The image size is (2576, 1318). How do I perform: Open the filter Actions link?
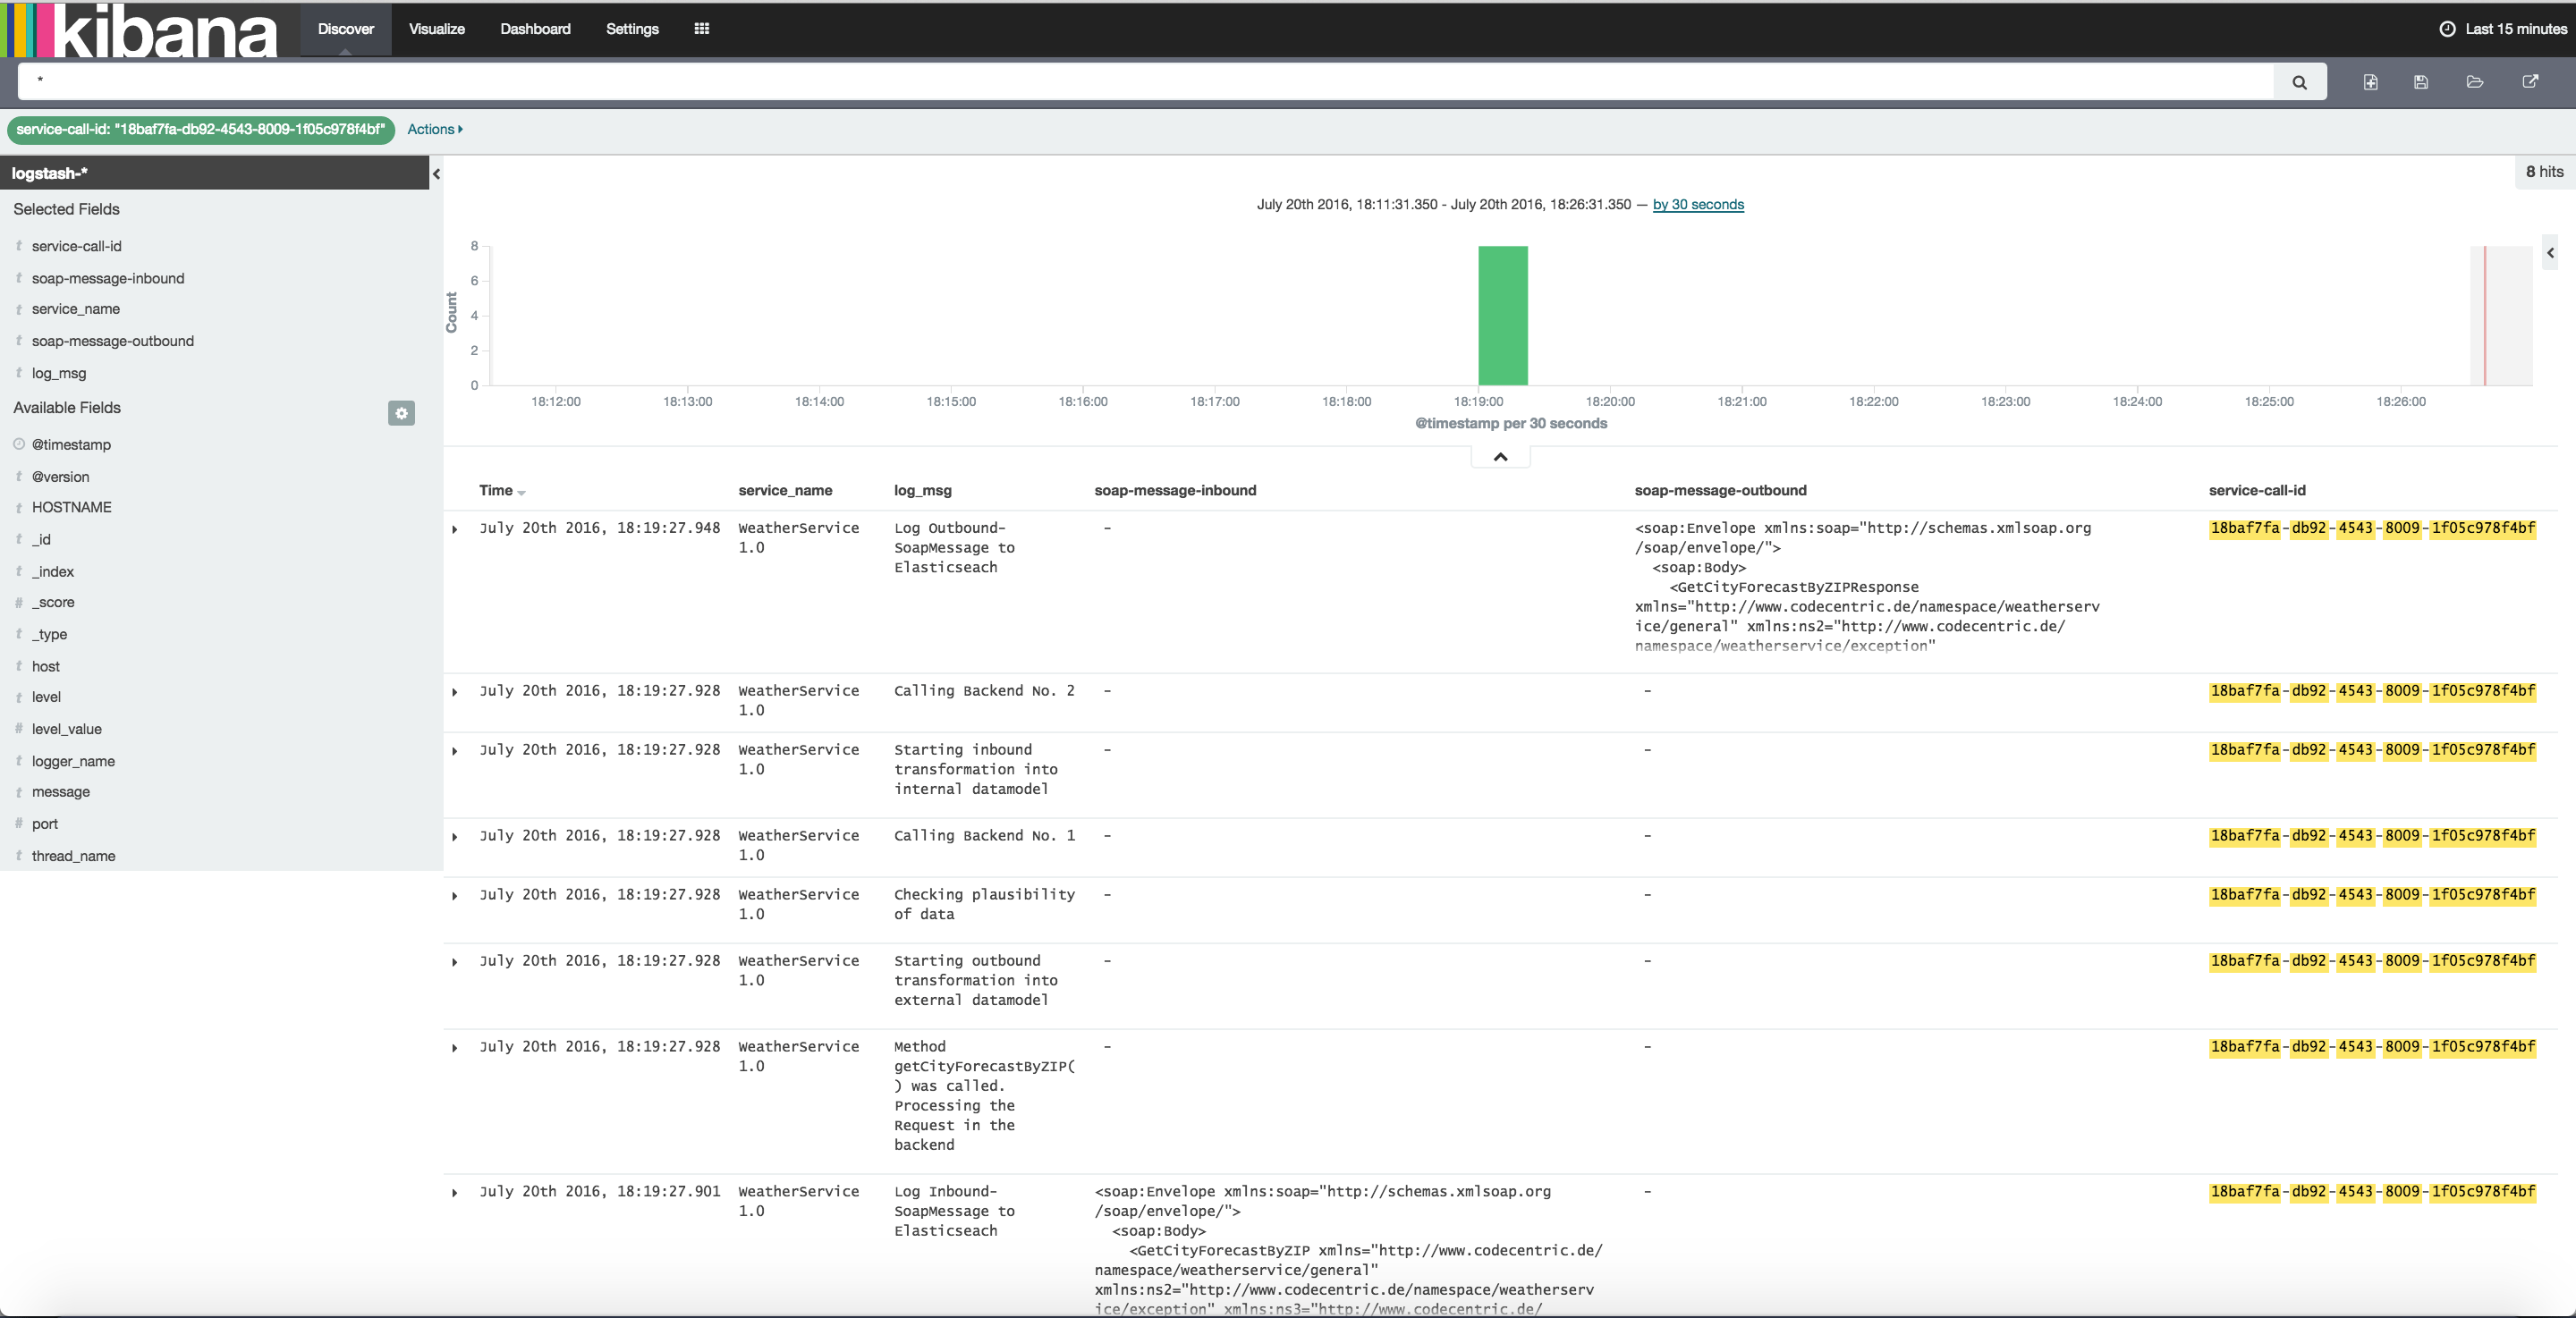[x=434, y=129]
